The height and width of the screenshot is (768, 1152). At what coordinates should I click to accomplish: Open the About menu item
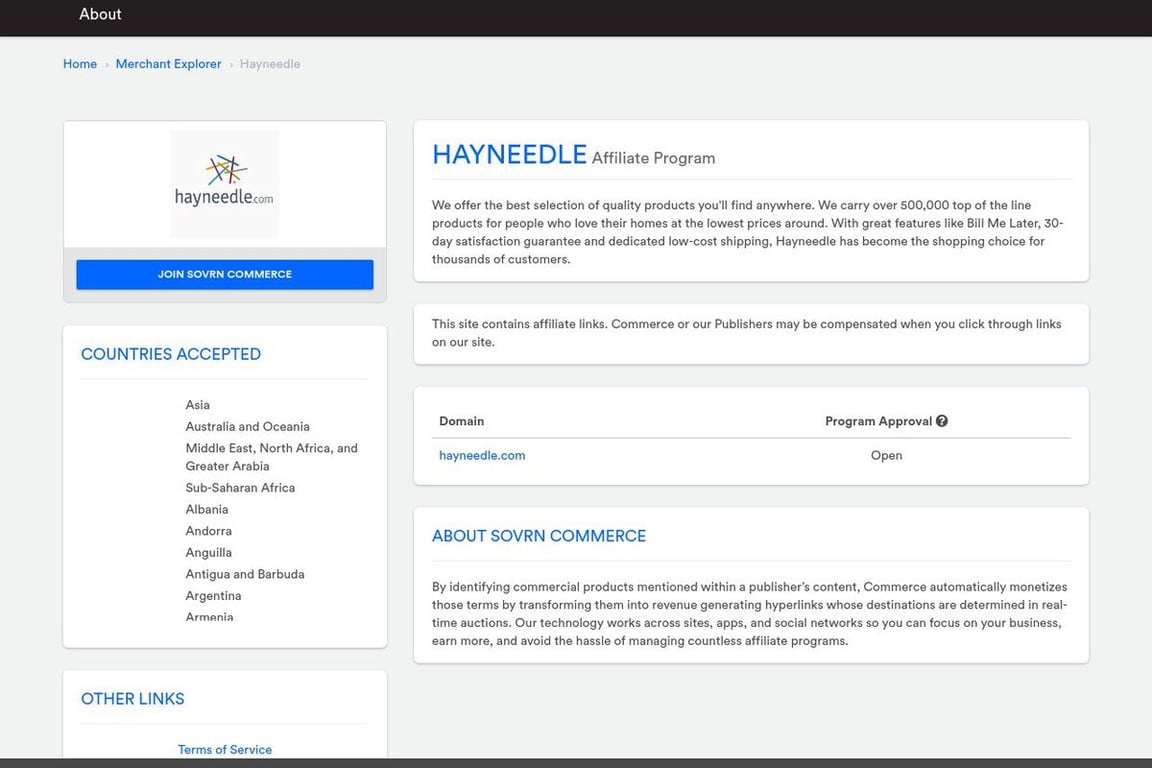click(100, 14)
